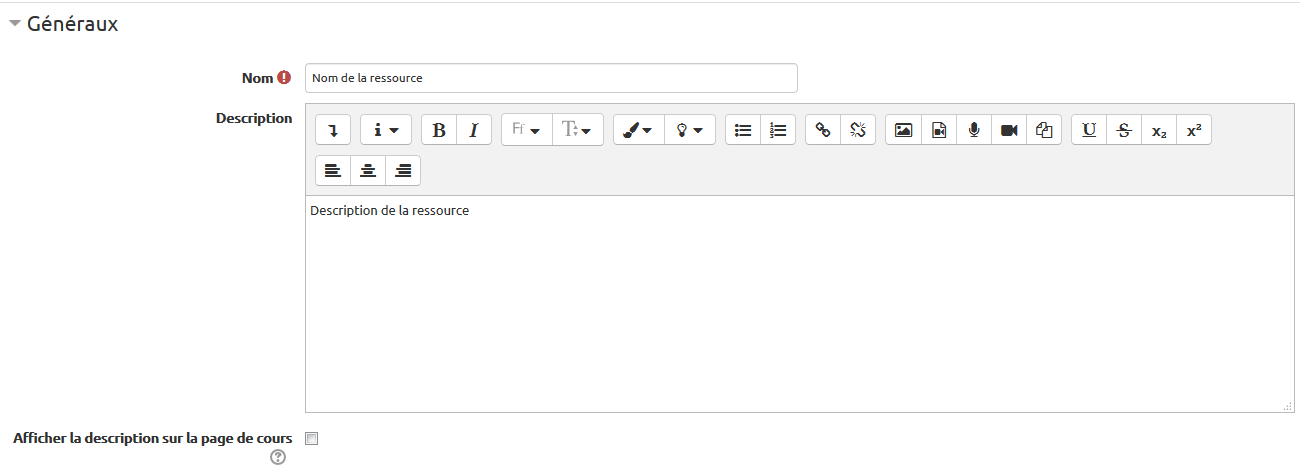
Task: Toggle bold formatting in description editor
Action: coord(438,130)
